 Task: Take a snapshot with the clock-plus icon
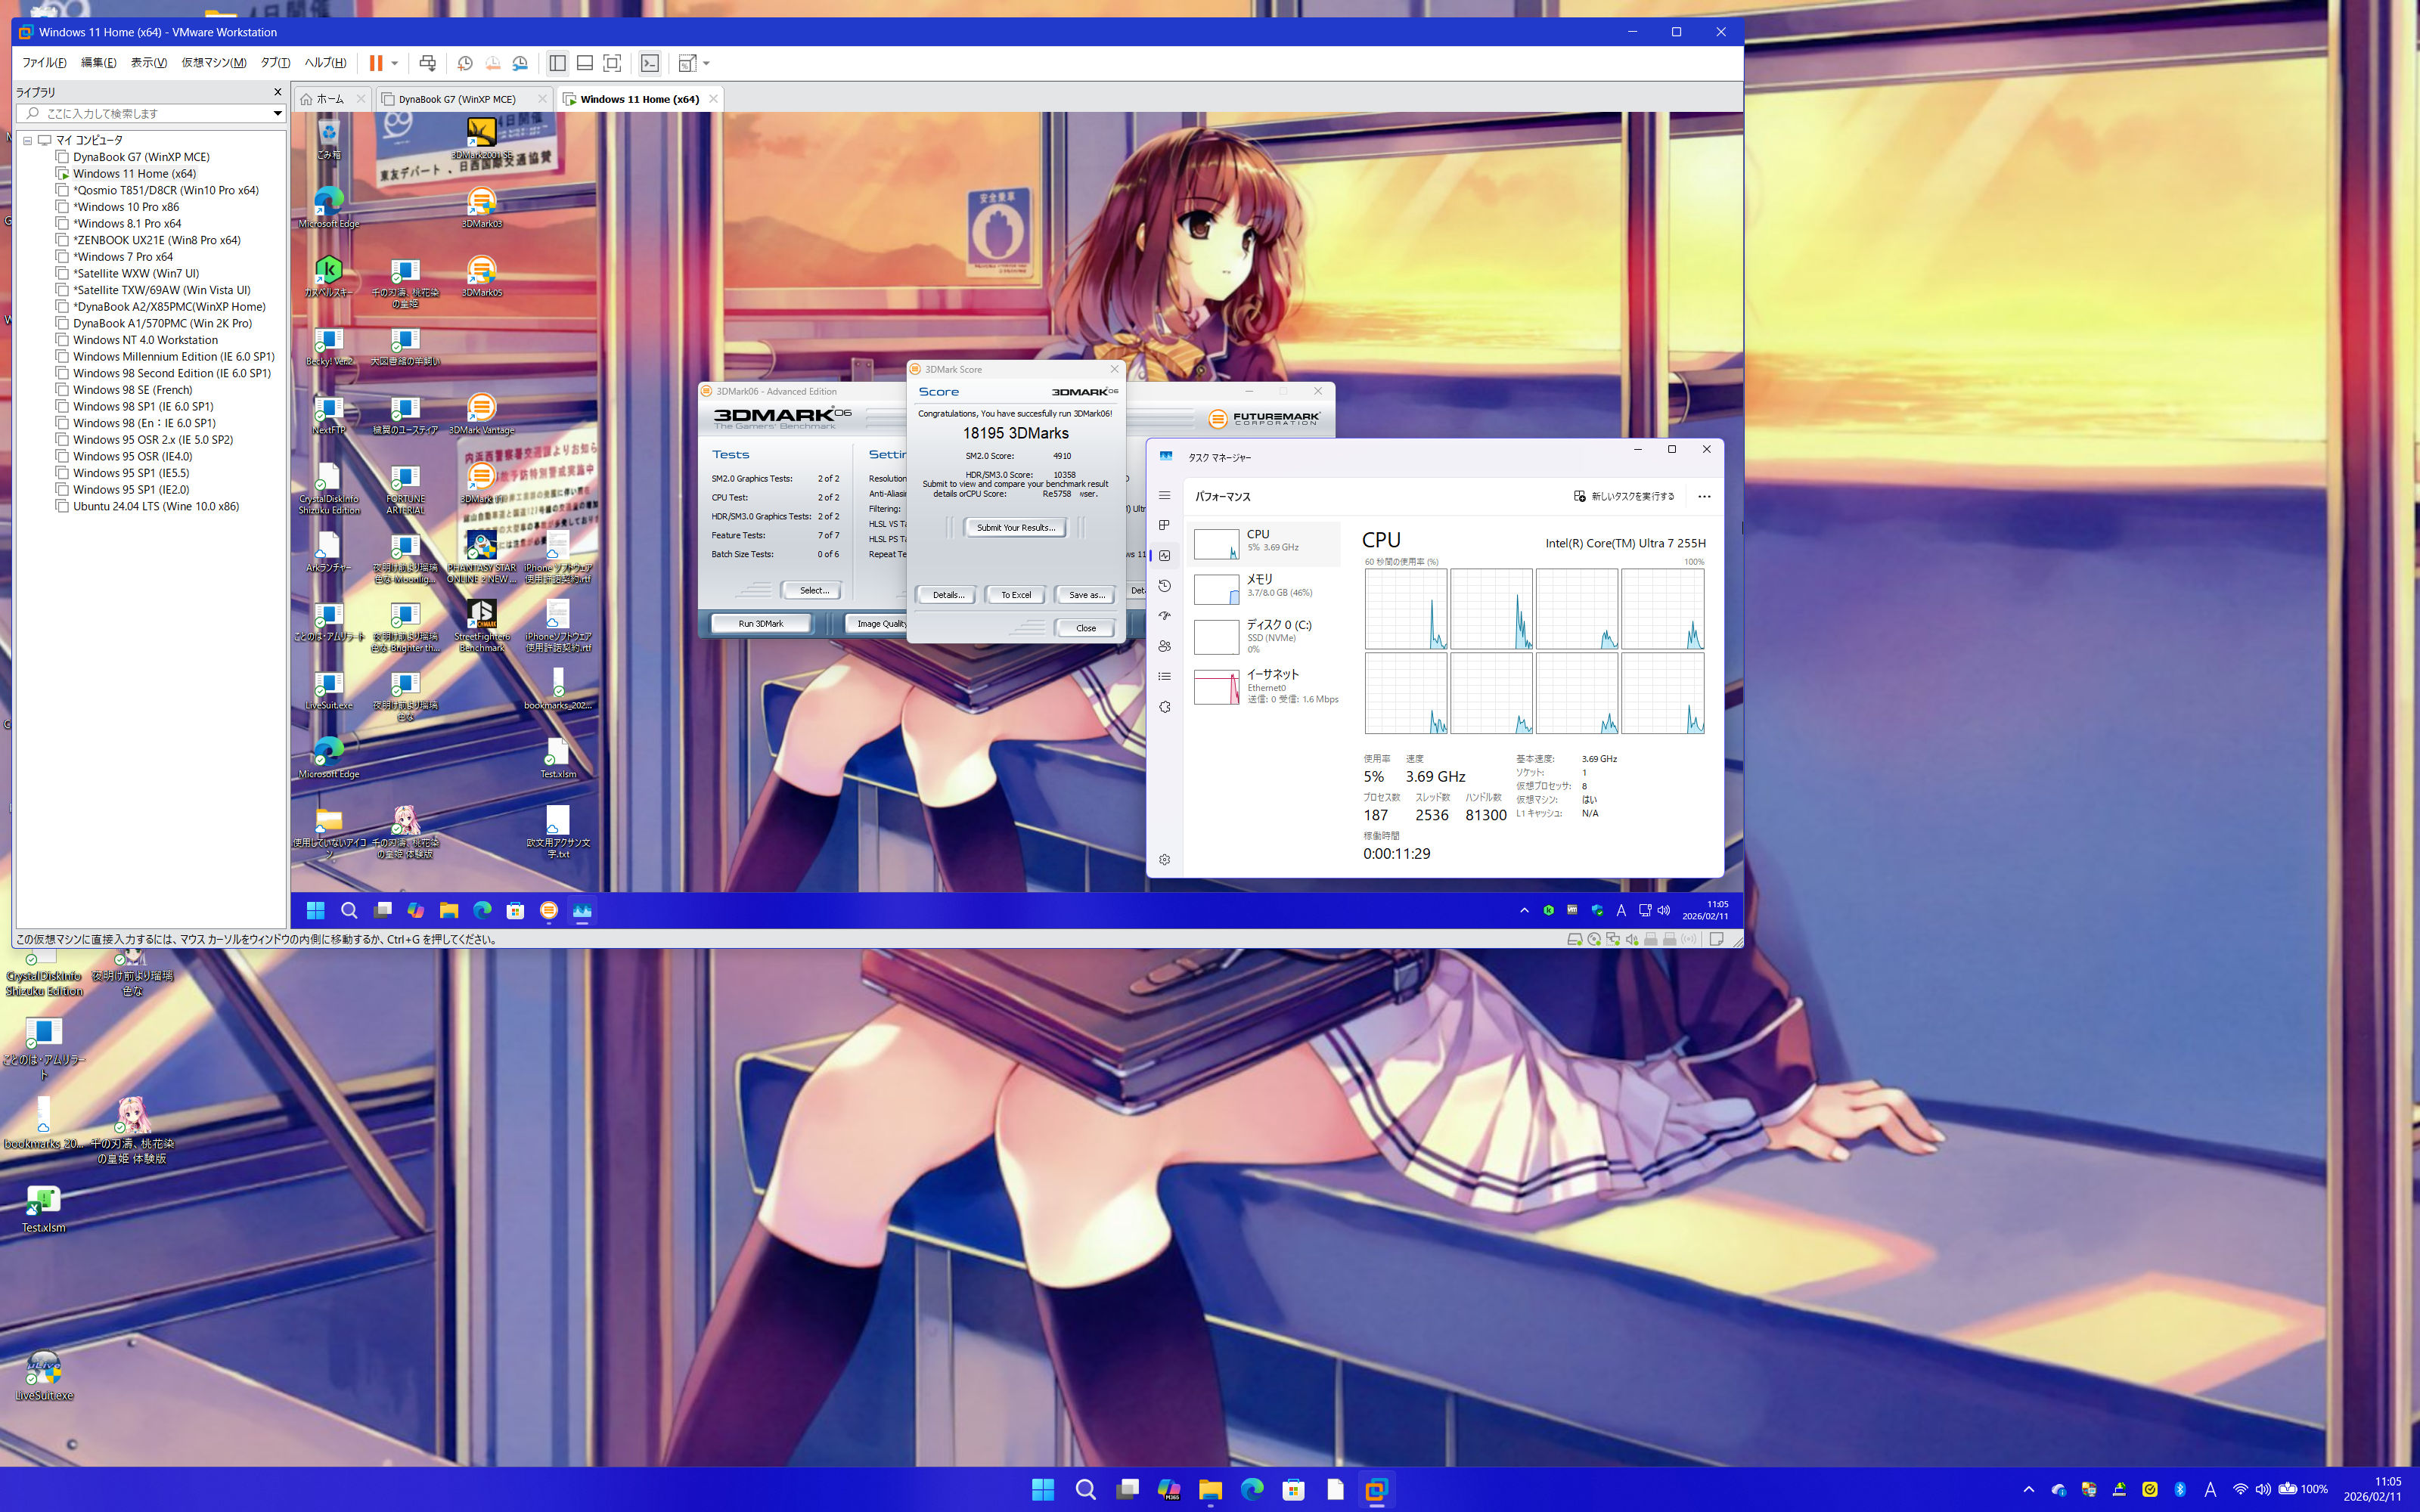coord(465,63)
